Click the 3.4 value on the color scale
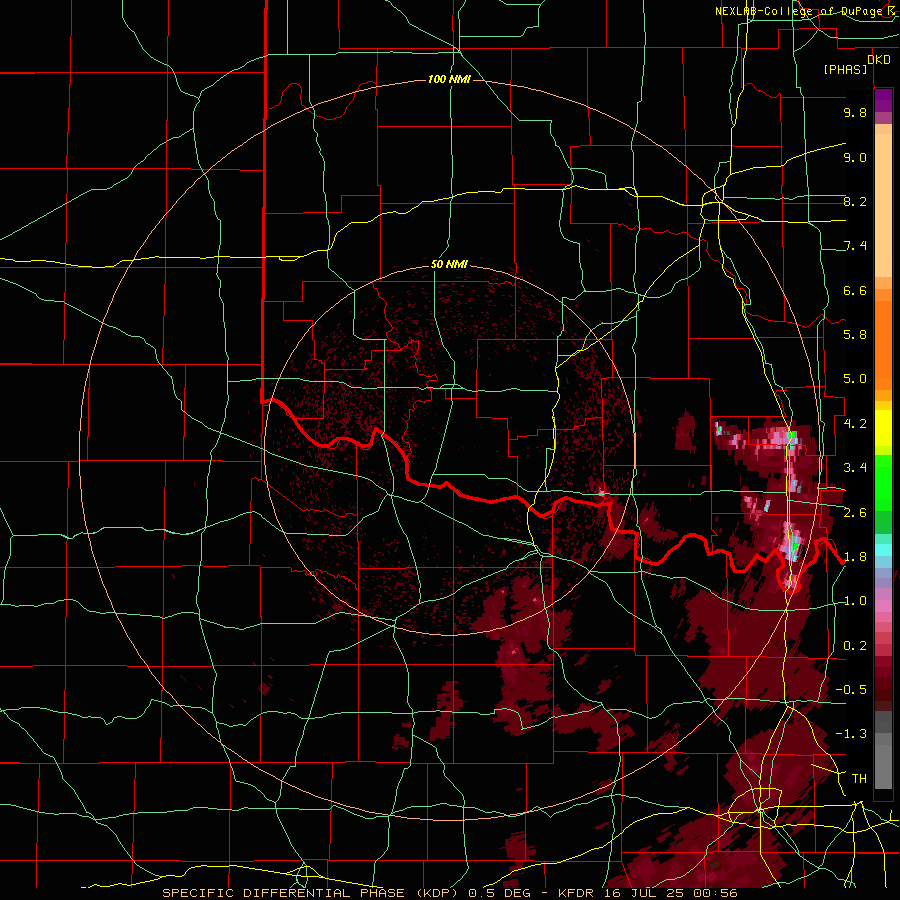900x900 pixels. click(855, 468)
